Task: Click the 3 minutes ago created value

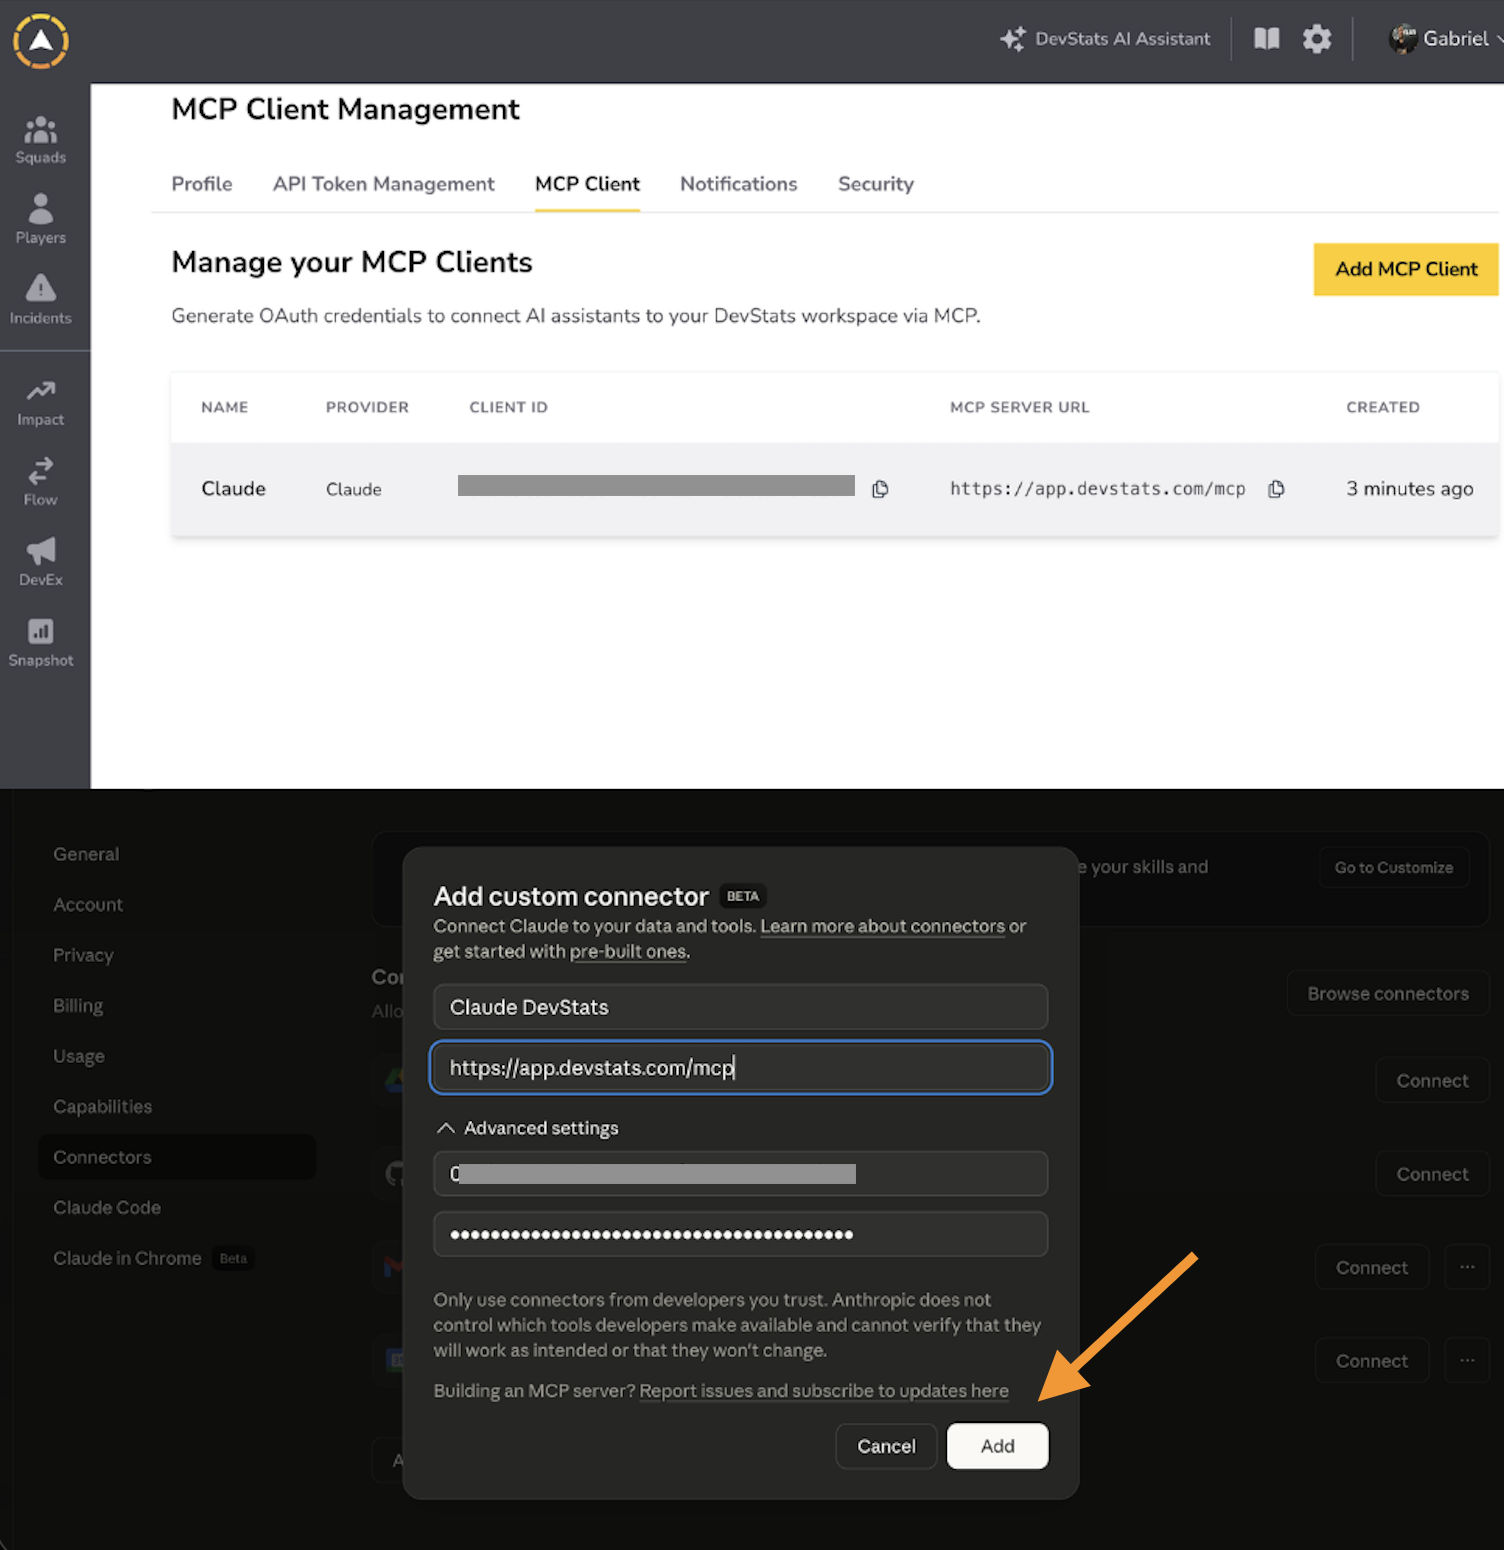Action: 1410,489
